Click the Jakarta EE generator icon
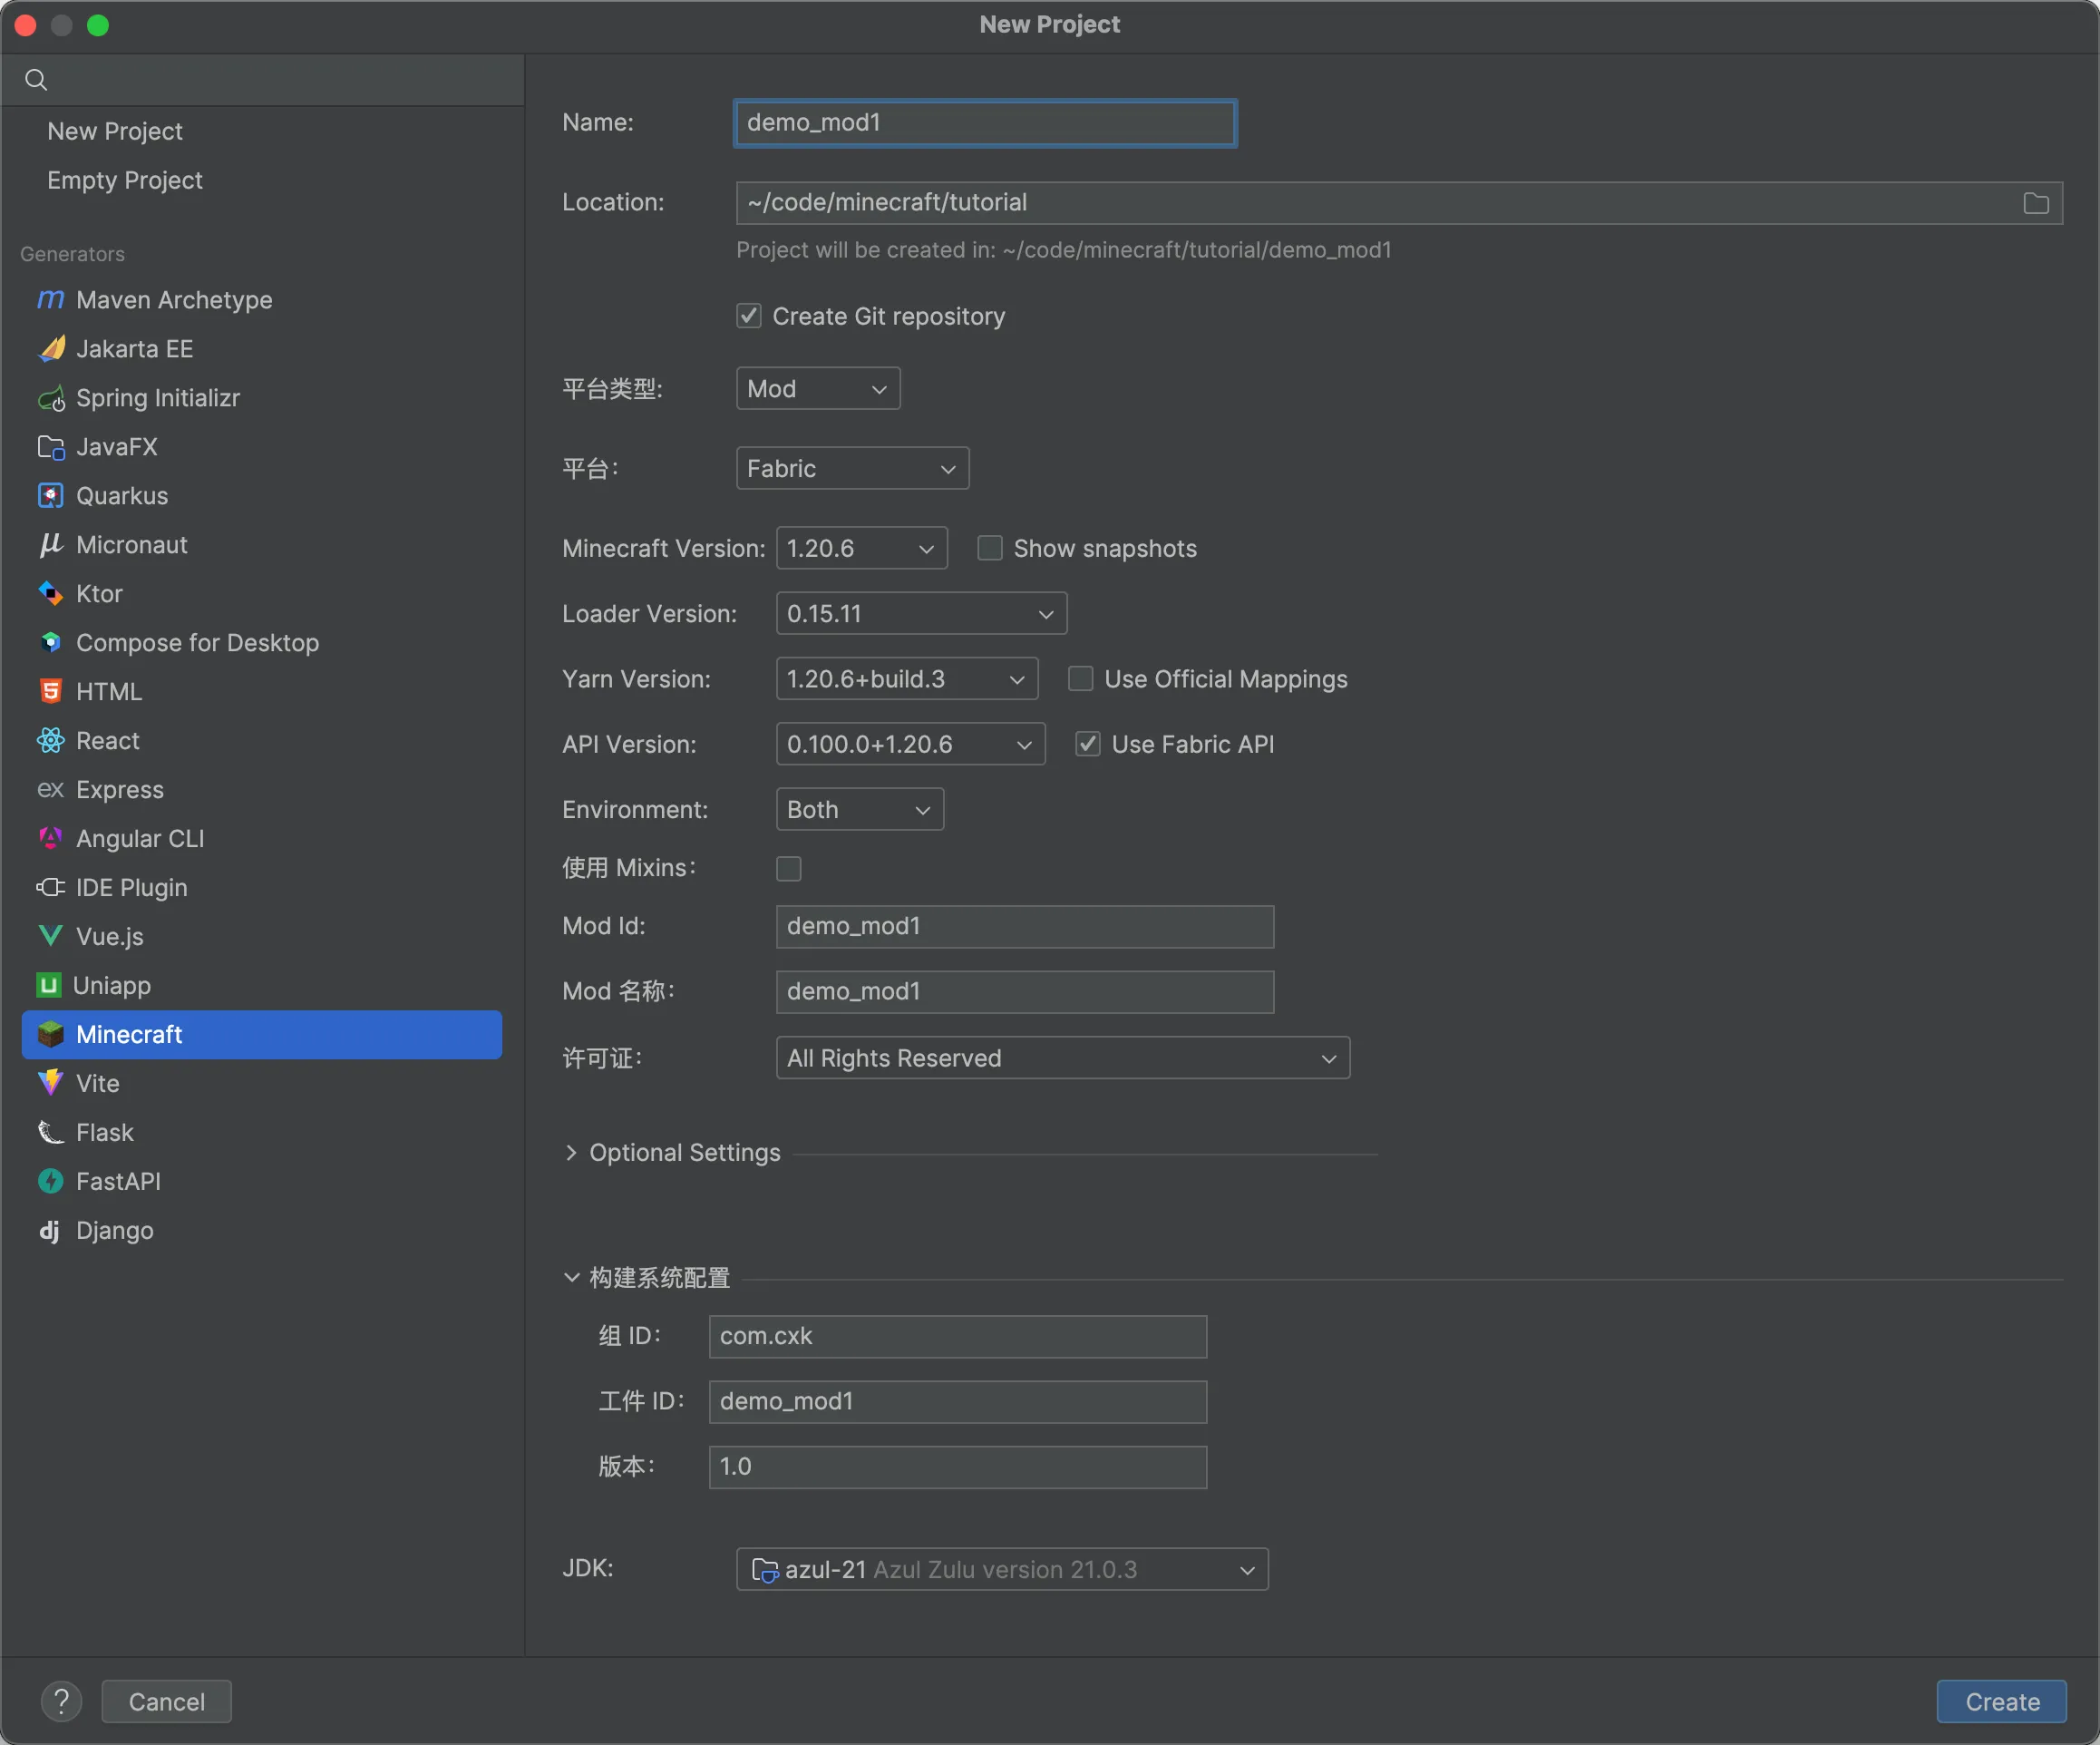 [x=50, y=349]
